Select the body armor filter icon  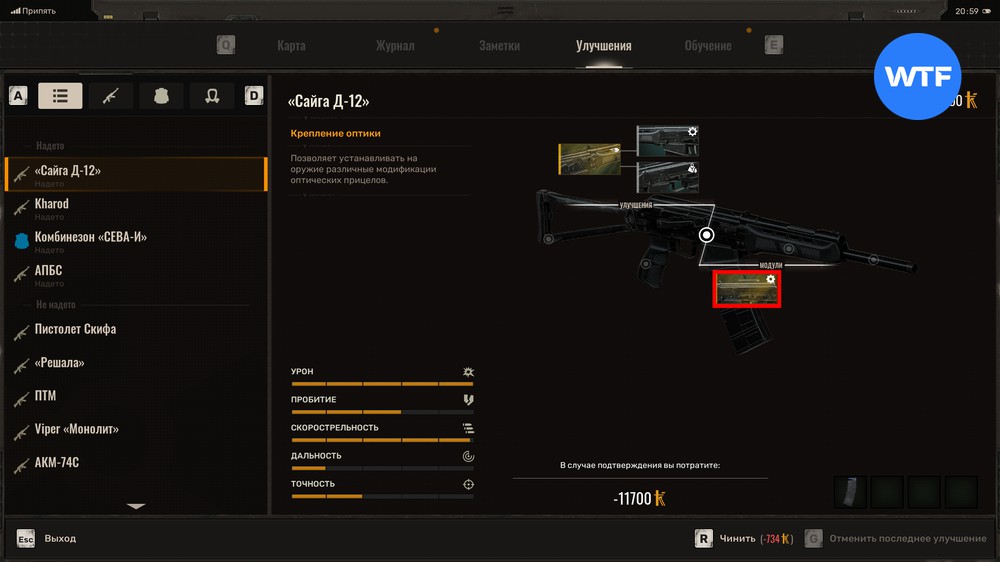(x=161, y=96)
